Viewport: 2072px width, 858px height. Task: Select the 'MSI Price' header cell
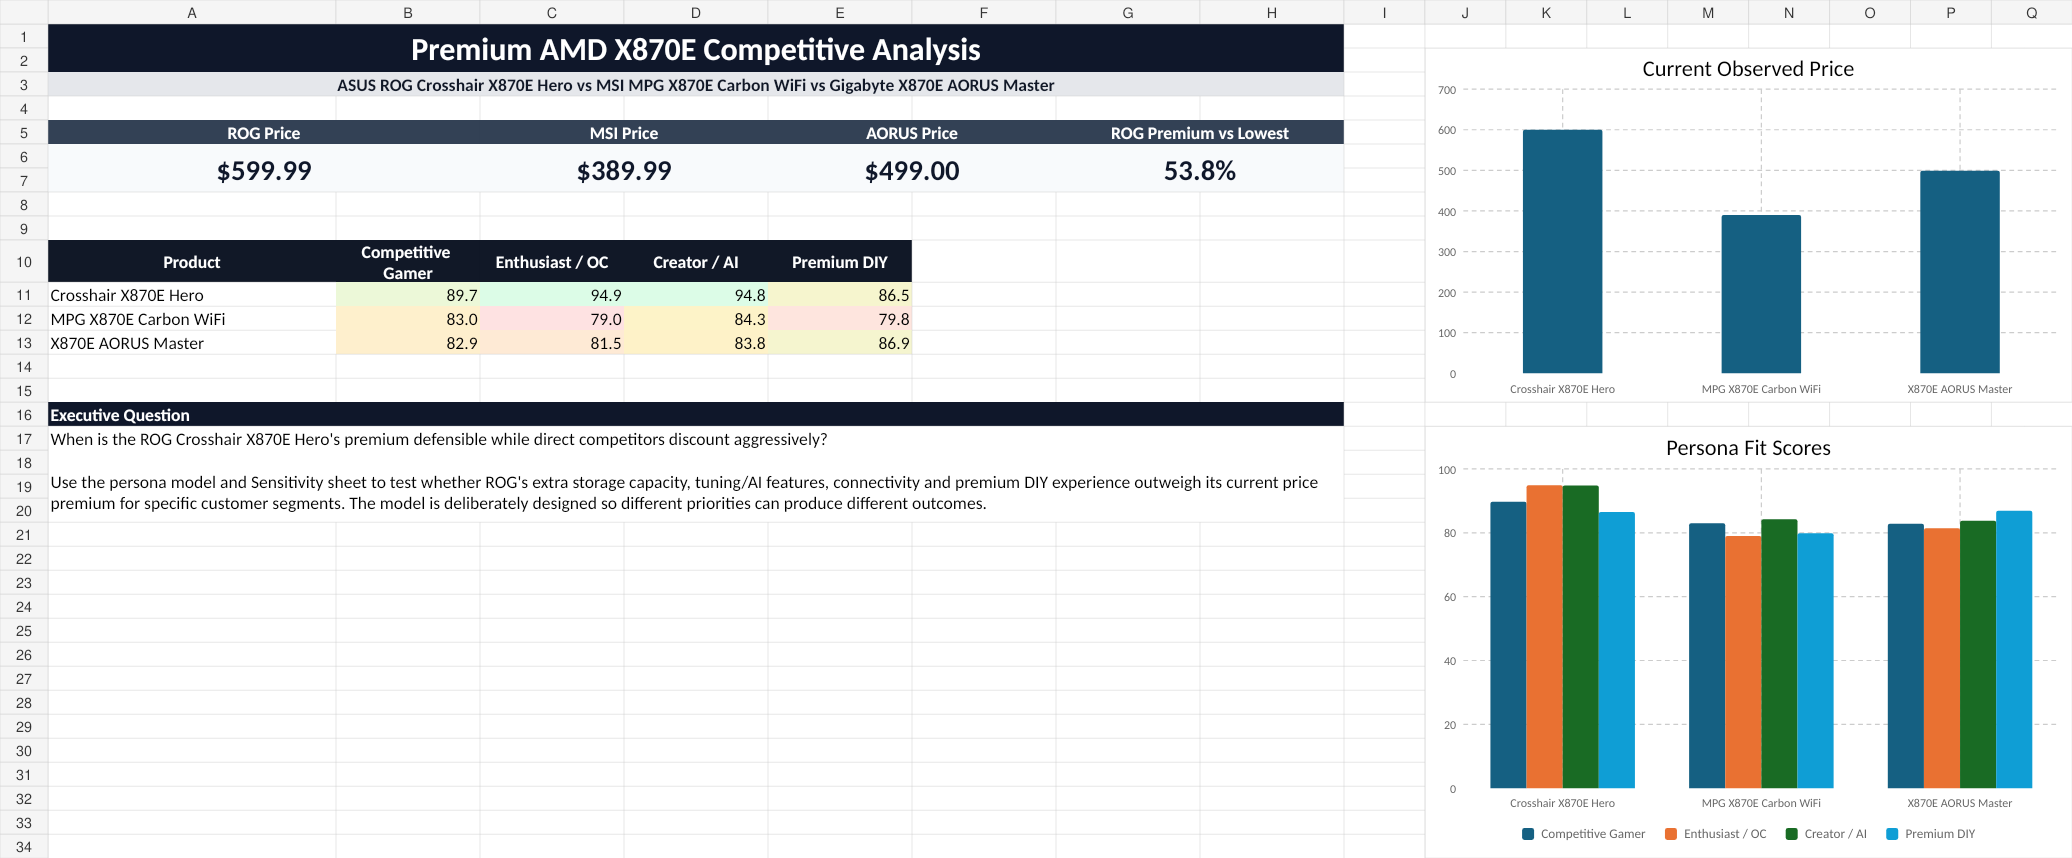point(624,133)
